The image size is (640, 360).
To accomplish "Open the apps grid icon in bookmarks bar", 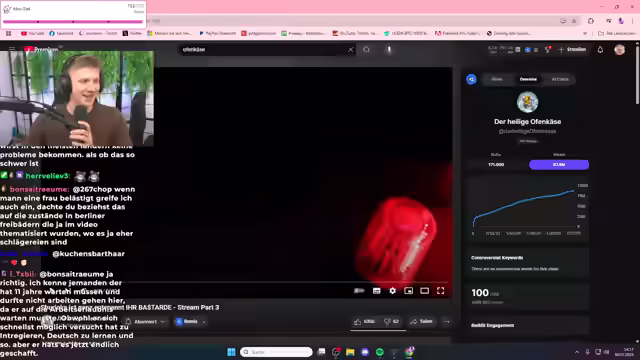I will 9,33.
